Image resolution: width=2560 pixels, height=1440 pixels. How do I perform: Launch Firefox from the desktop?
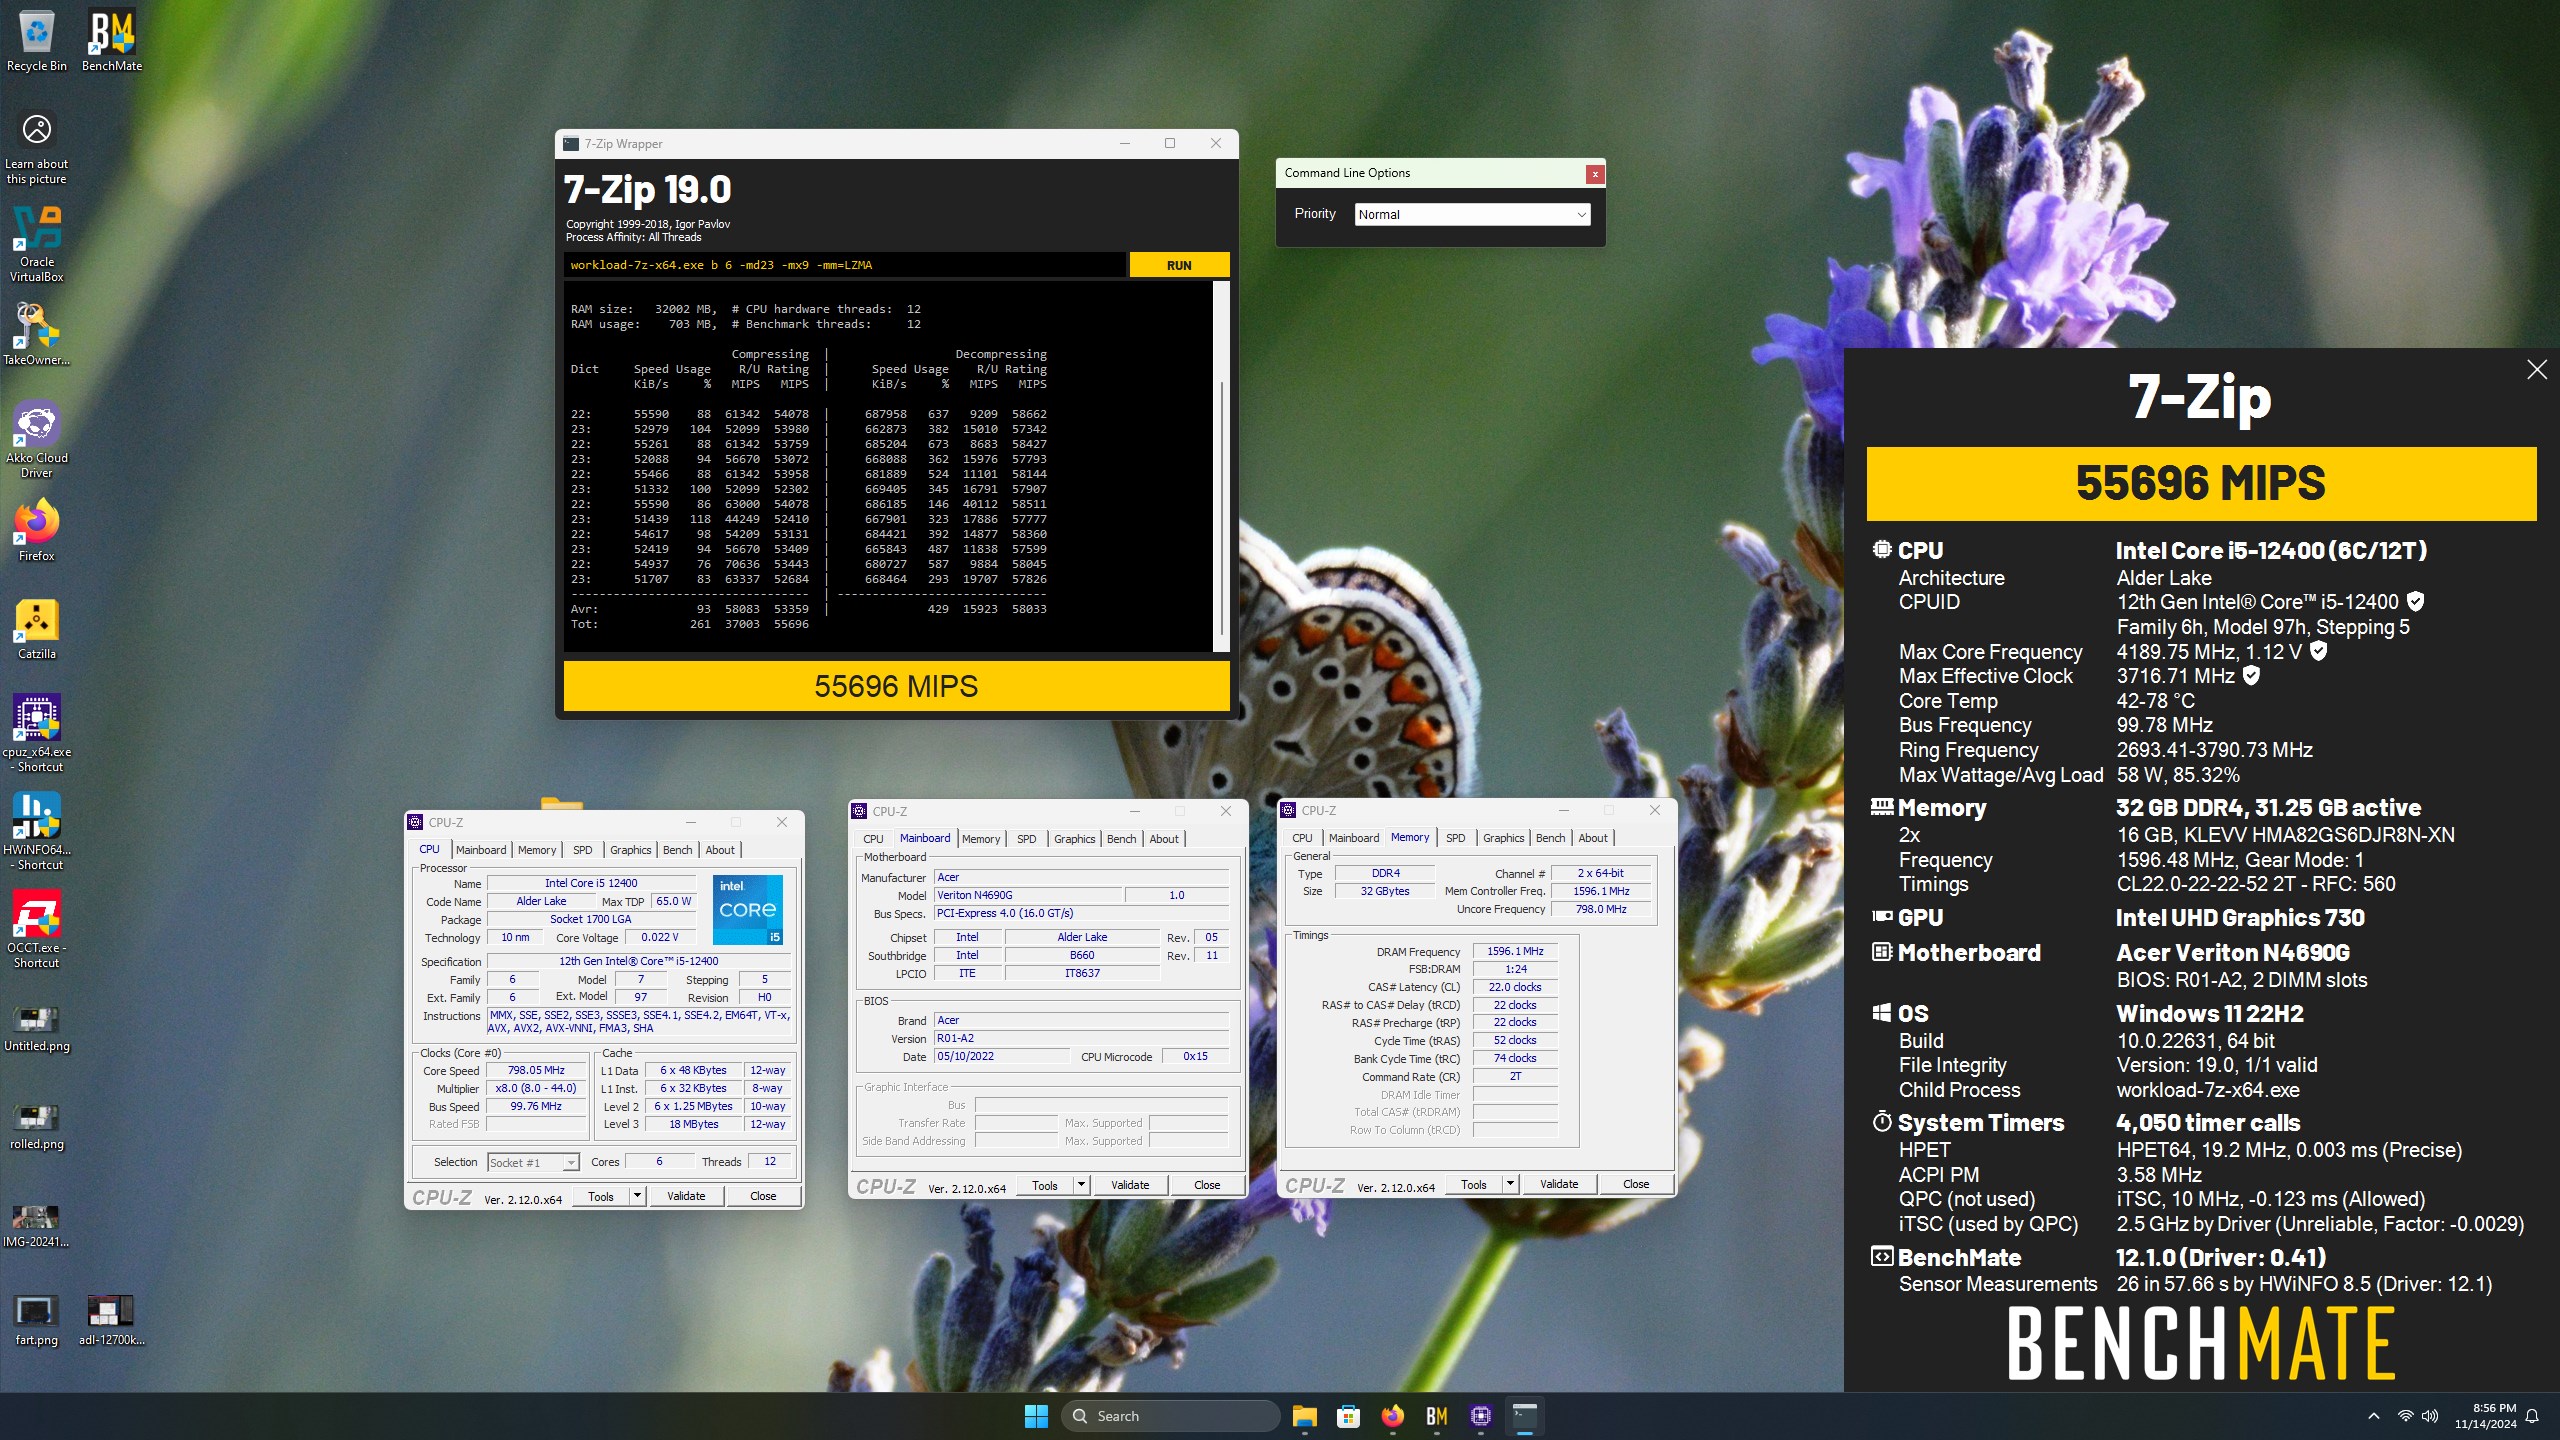pos(36,531)
